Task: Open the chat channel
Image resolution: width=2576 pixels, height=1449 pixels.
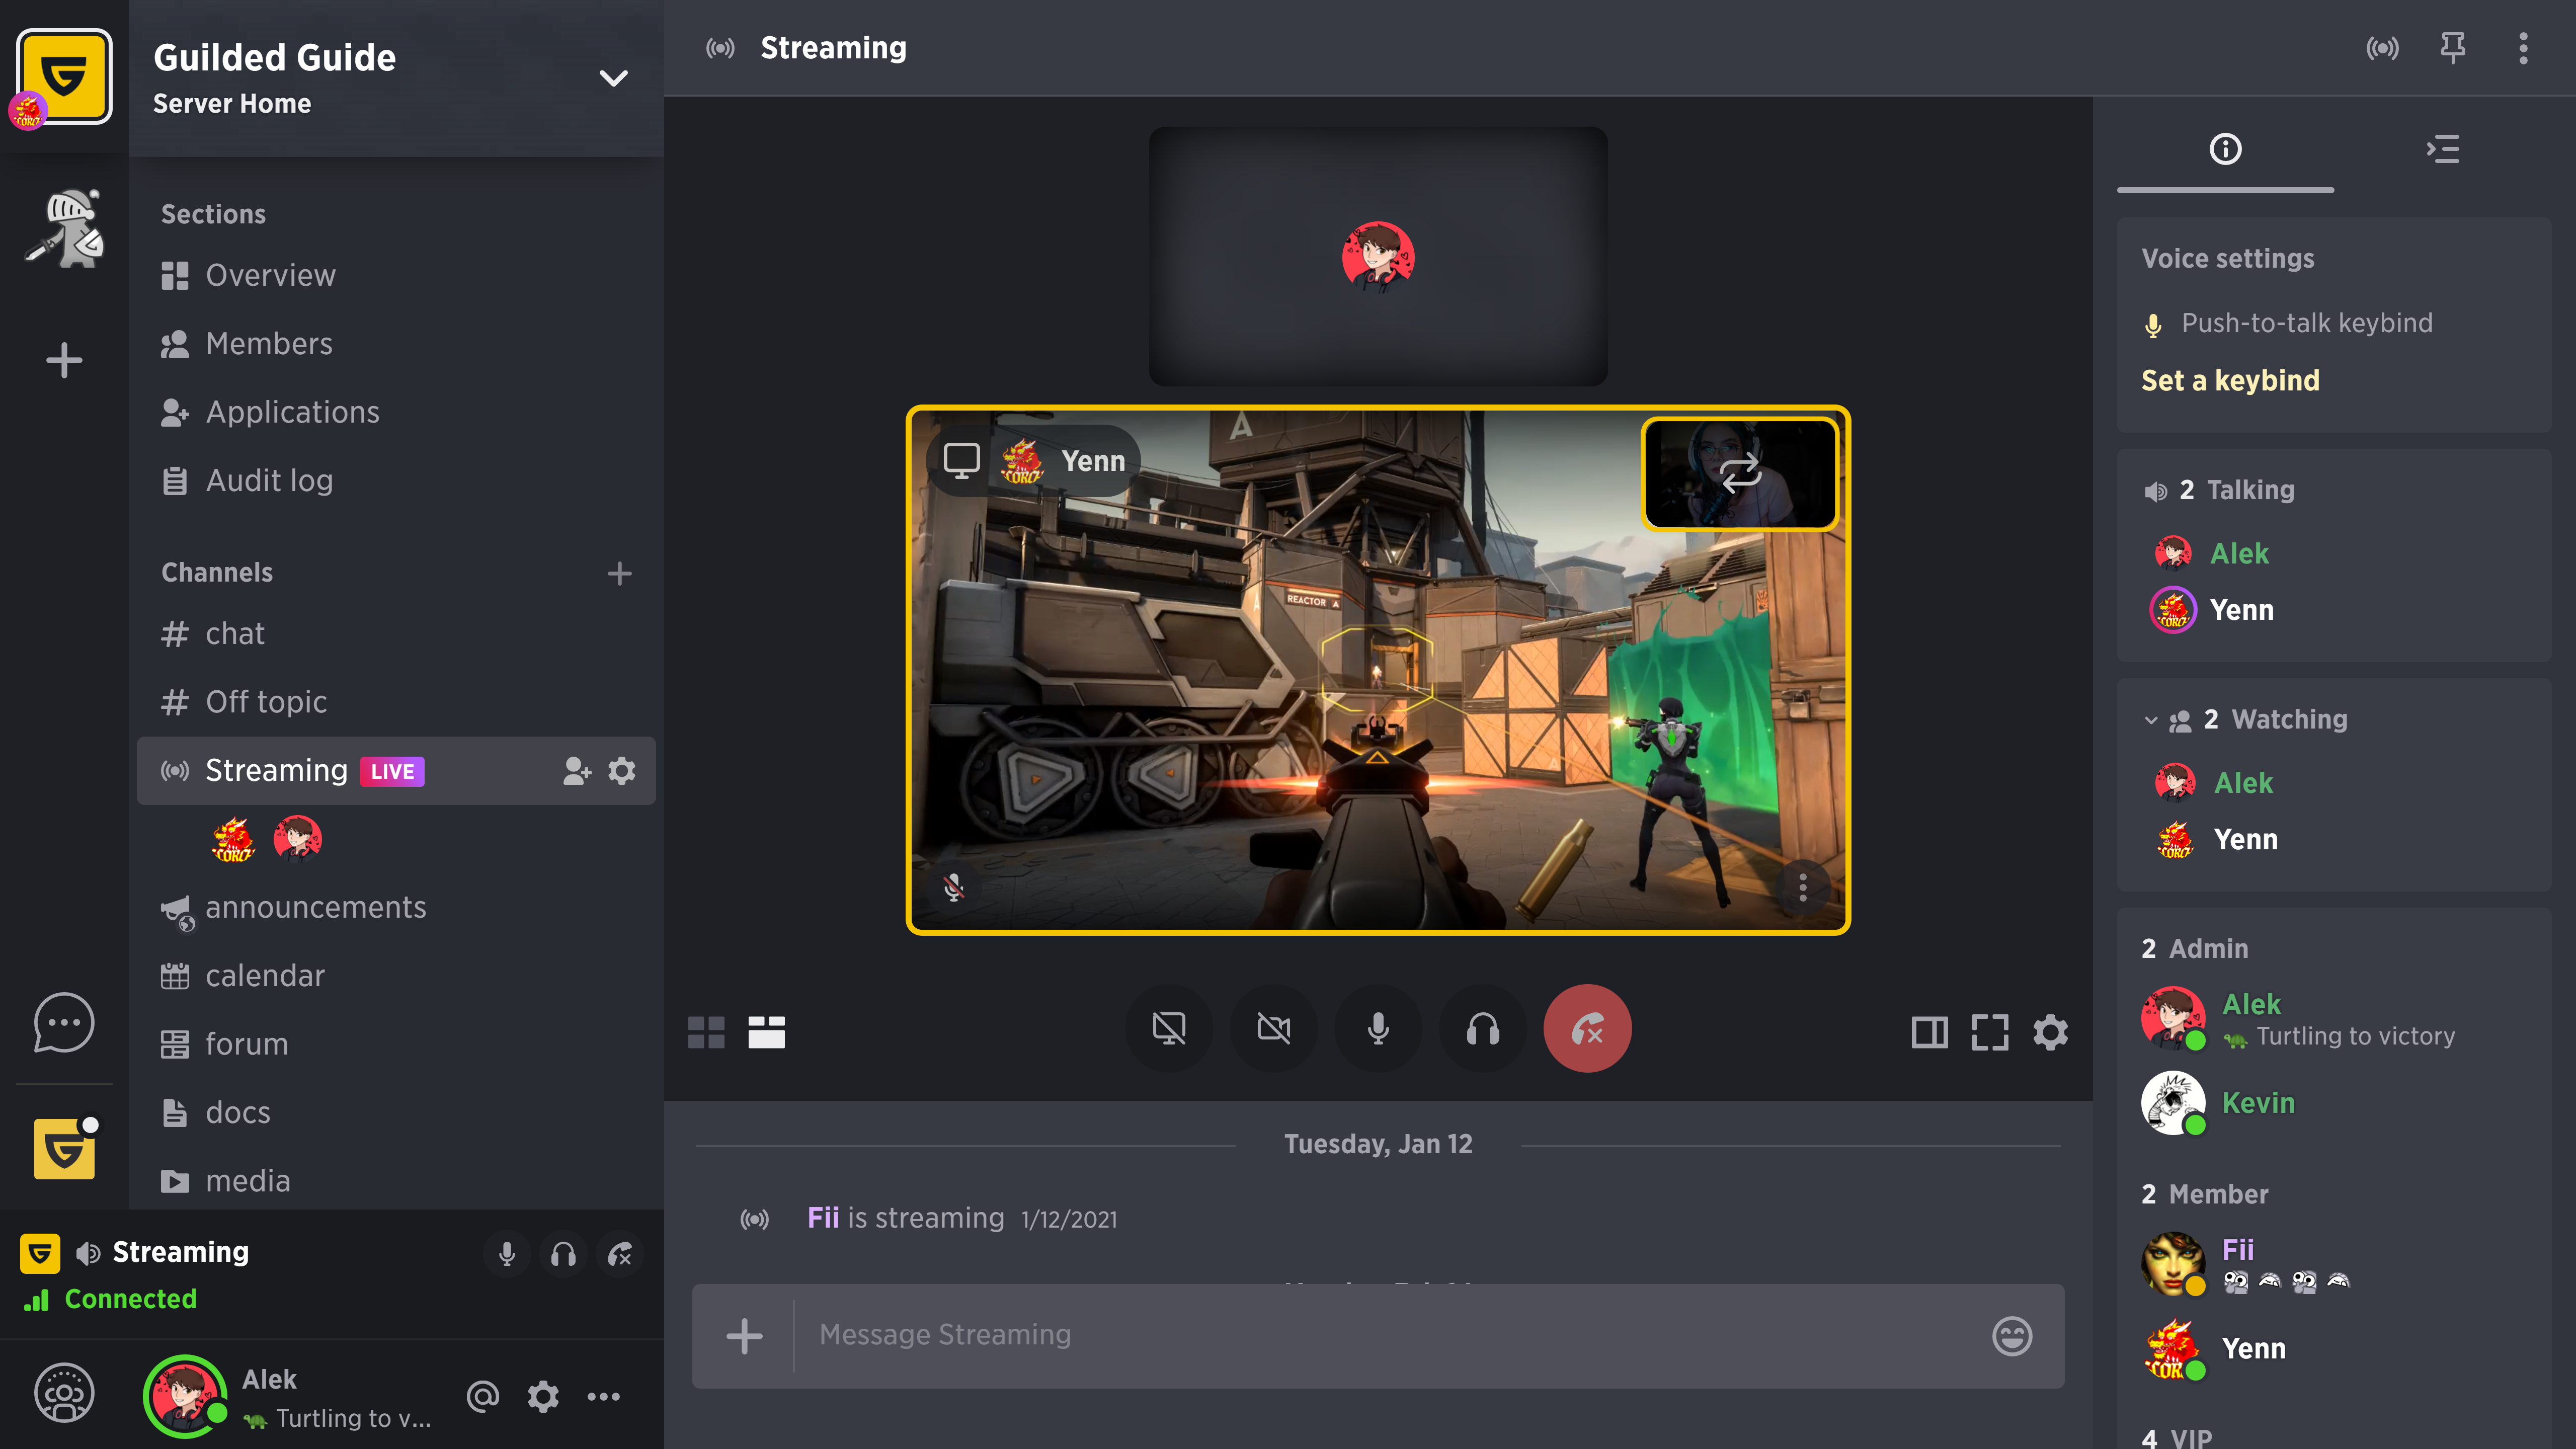Action: pyautogui.click(x=396, y=634)
